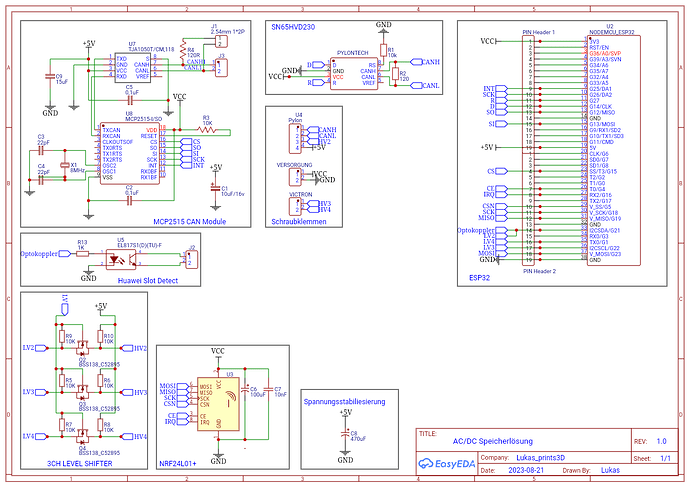The image size is (690, 488).
Task: Click resistor R1 10k near GND
Action: [x=383, y=50]
